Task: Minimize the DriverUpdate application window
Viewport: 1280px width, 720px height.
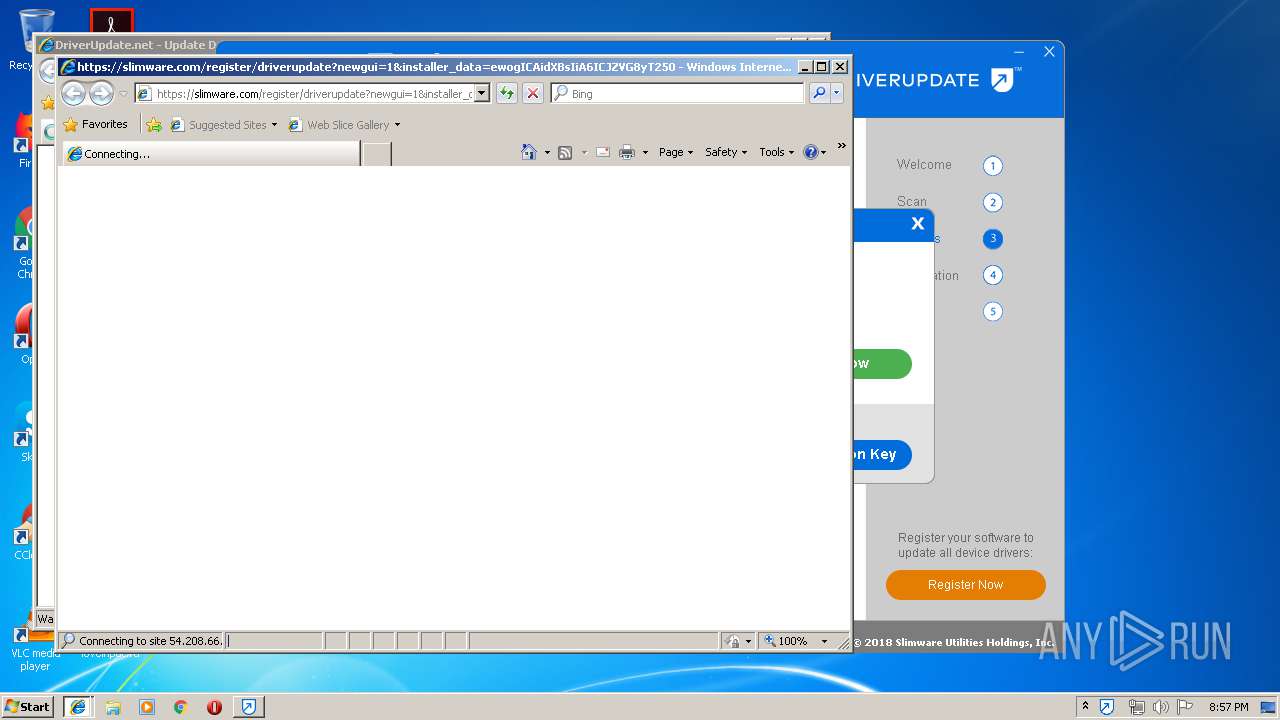Action: pos(1019,52)
